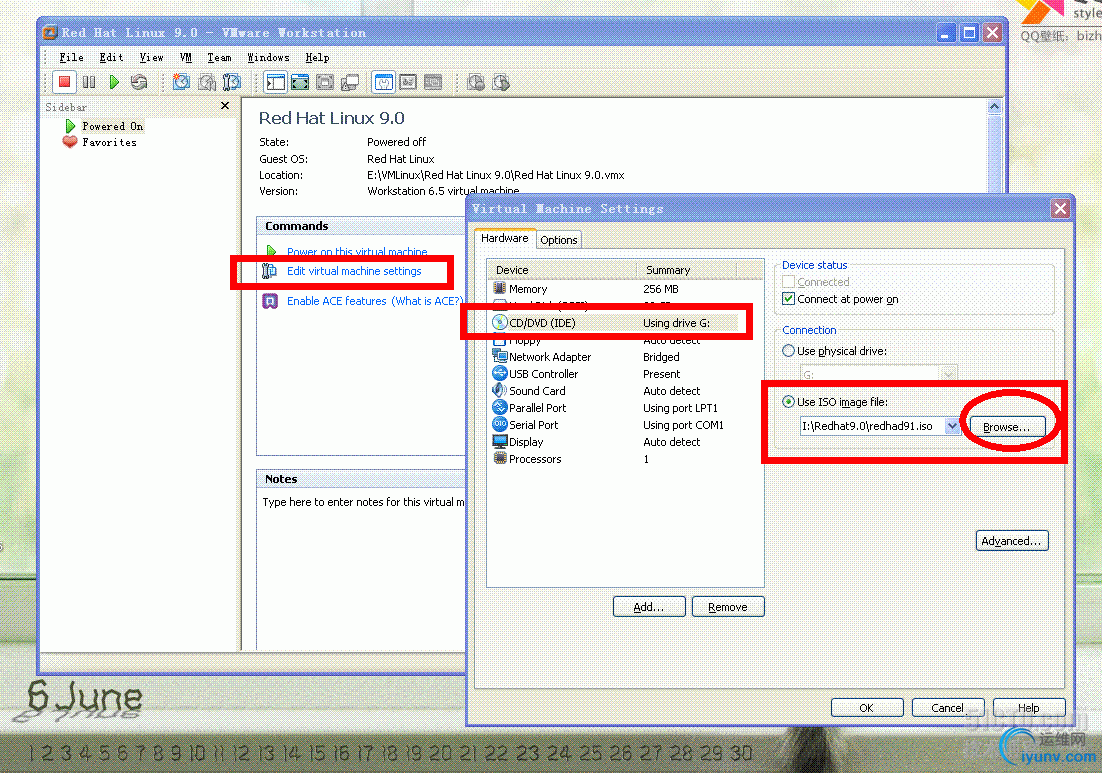Click the Device column header
Viewport: 1102px width, 773px height.
point(562,270)
